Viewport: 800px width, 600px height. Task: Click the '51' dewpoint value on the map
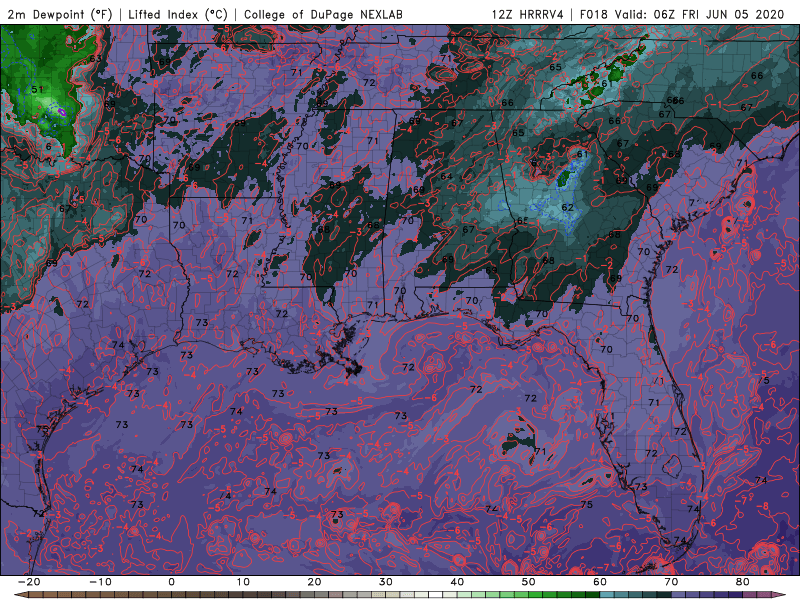[37, 89]
